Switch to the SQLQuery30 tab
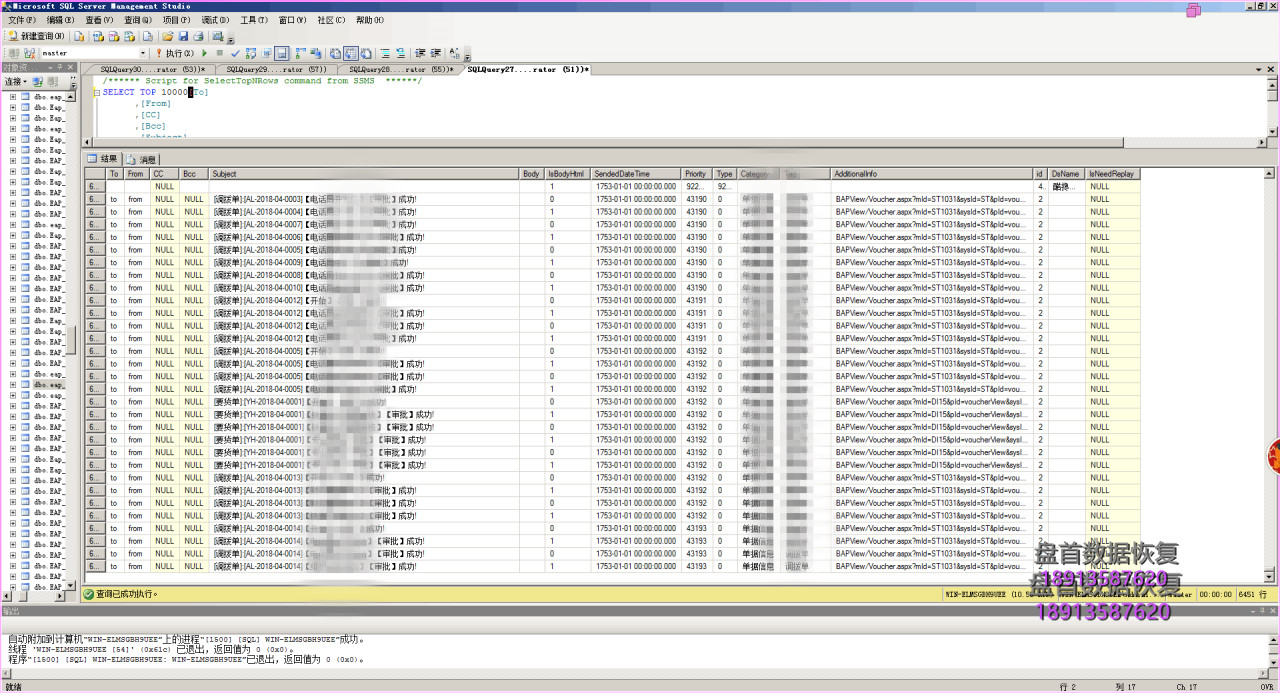The width and height of the screenshot is (1280, 693). click(152, 69)
